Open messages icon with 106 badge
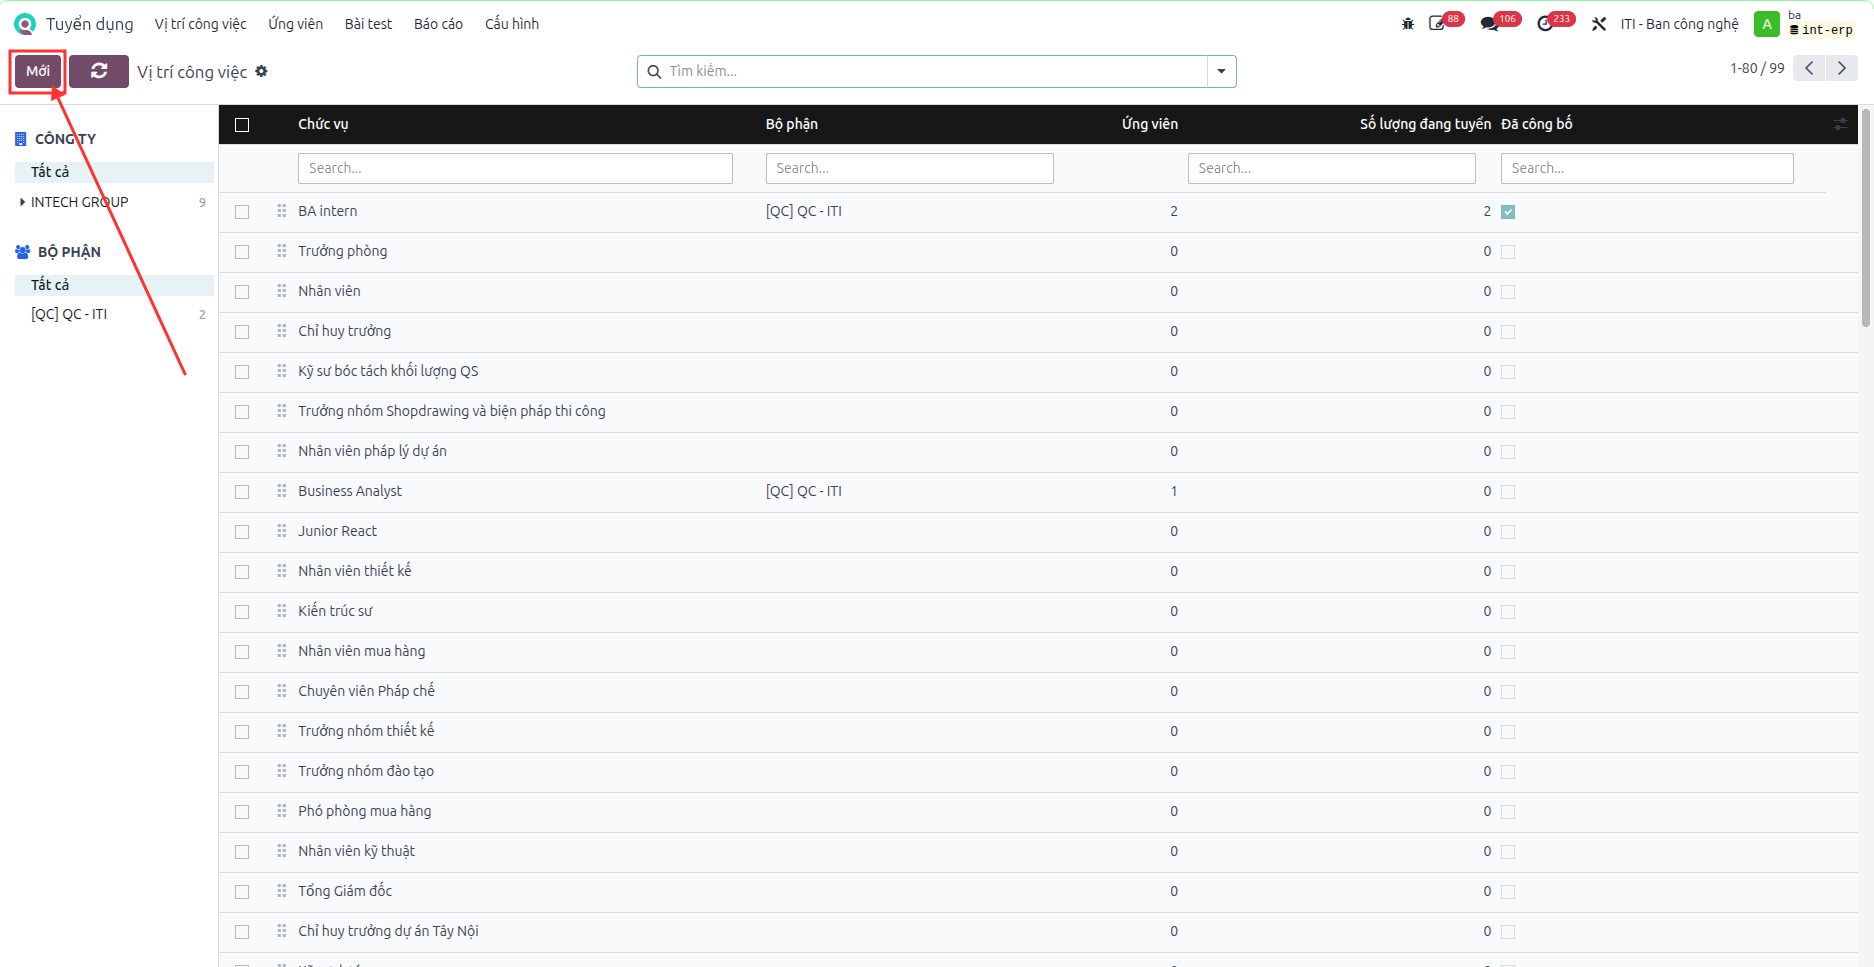Image resolution: width=1874 pixels, height=967 pixels. pyautogui.click(x=1490, y=24)
